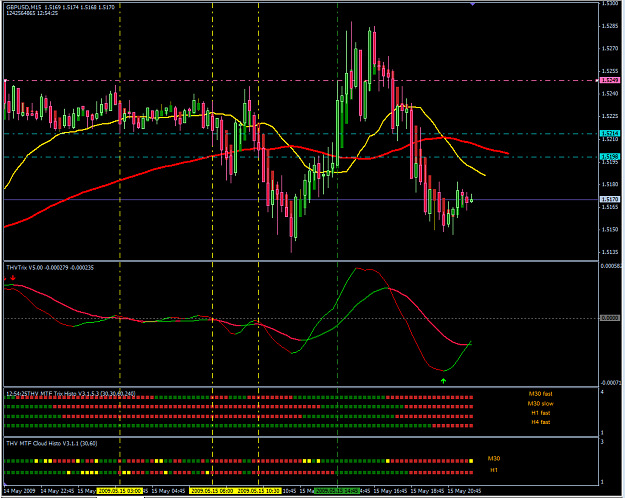
Task: Click the red down arrow Trix signal
Action: 13,278
